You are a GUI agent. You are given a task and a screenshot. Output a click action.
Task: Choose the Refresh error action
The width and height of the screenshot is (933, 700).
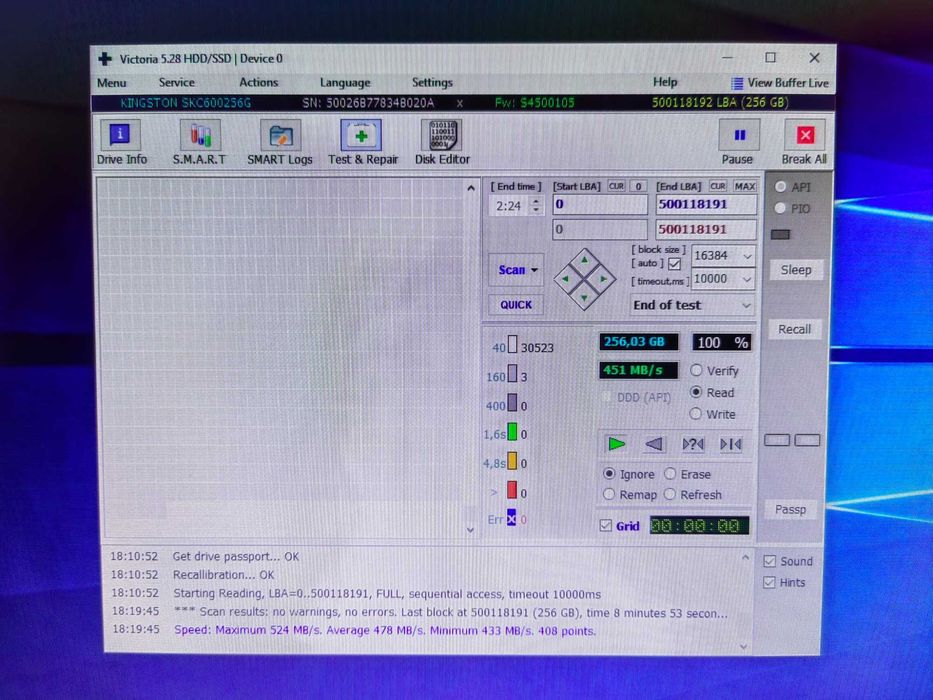tap(670, 494)
